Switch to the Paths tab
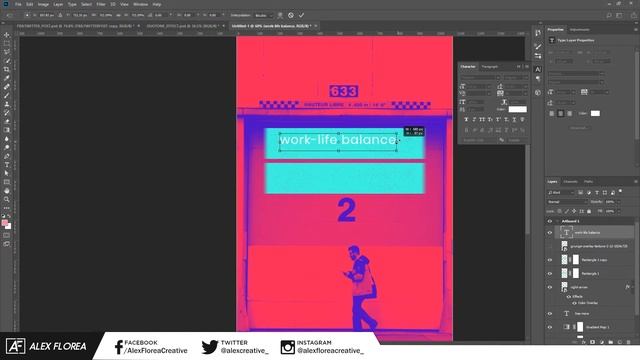Image resolution: width=640 pixels, height=360 pixels. [x=588, y=182]
